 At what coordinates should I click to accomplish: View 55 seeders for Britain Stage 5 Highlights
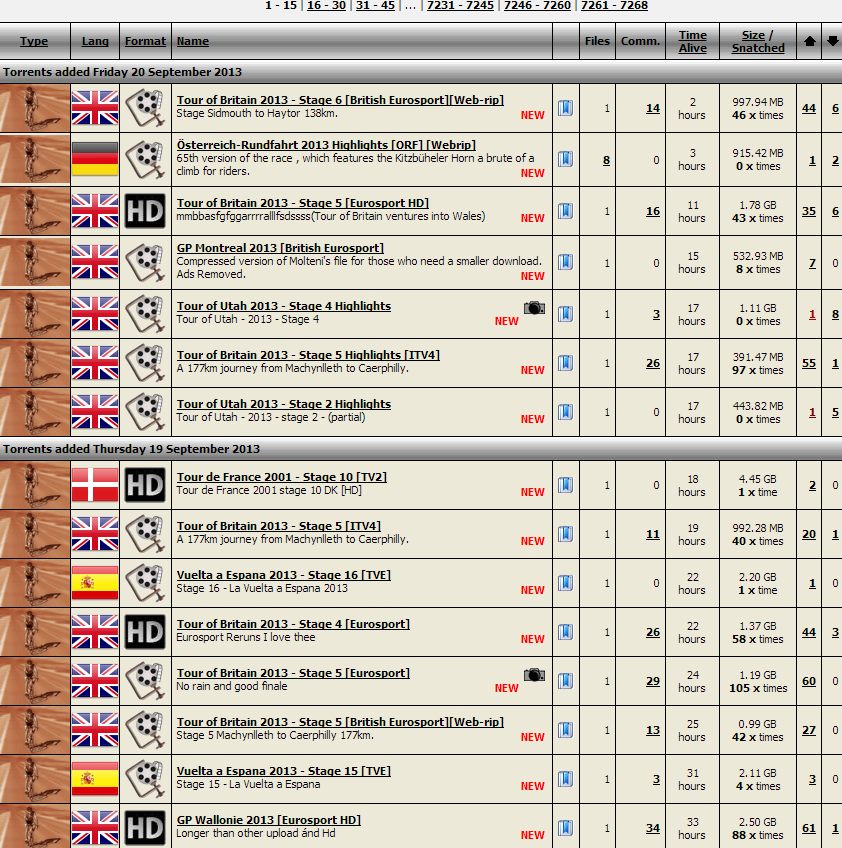809,363
